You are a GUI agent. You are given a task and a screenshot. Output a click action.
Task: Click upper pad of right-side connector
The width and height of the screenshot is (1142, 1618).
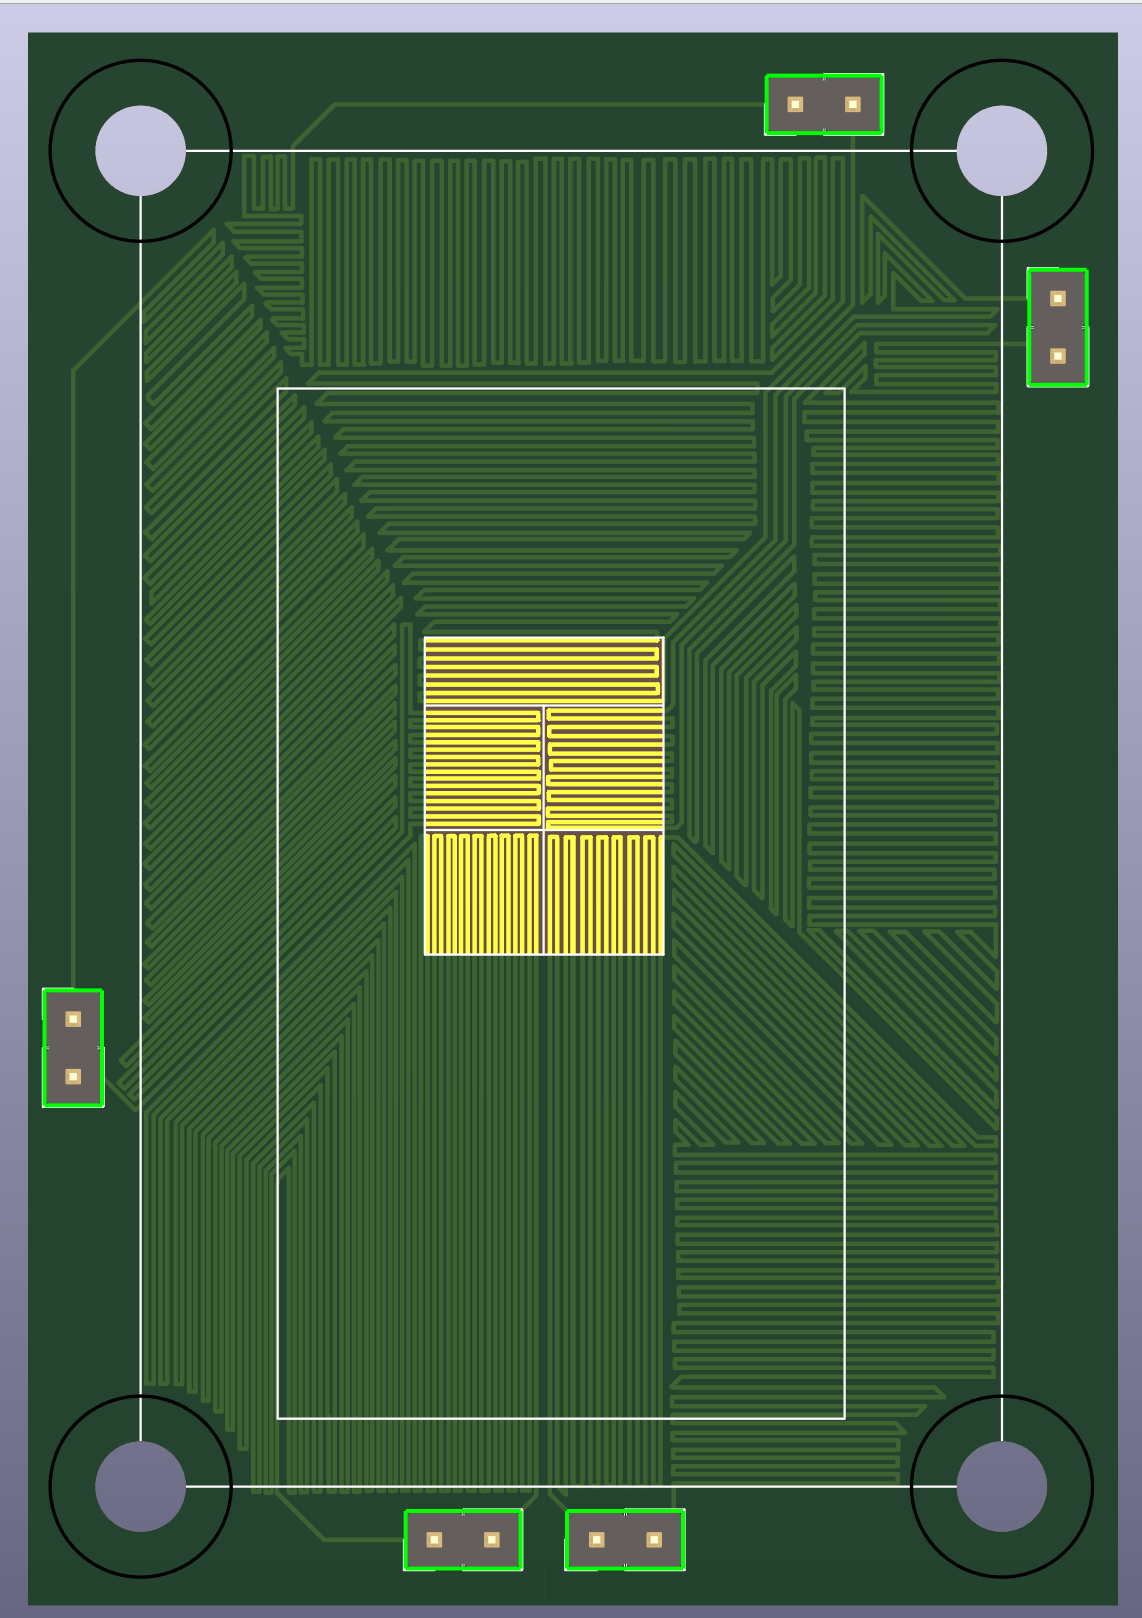(1058, 298)
